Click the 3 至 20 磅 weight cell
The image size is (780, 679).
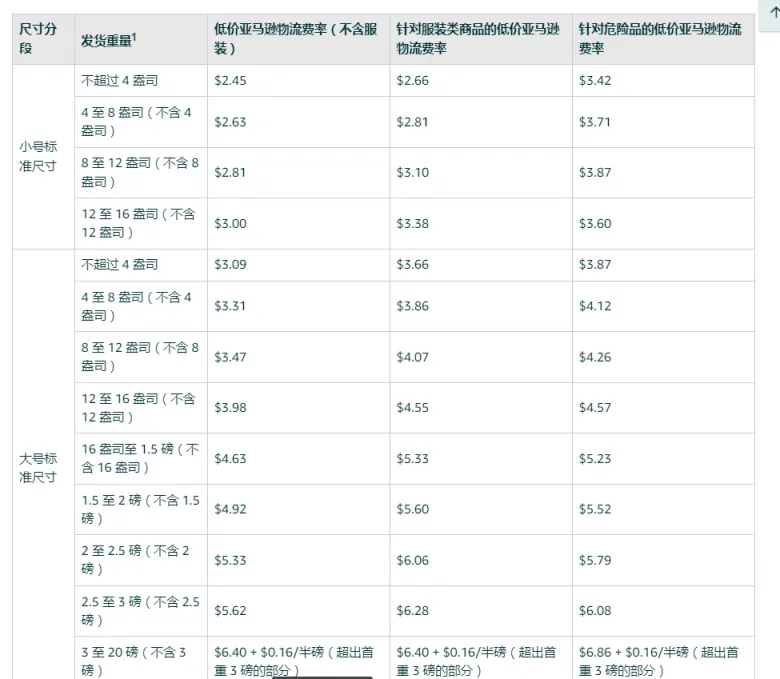click(141, 658)
